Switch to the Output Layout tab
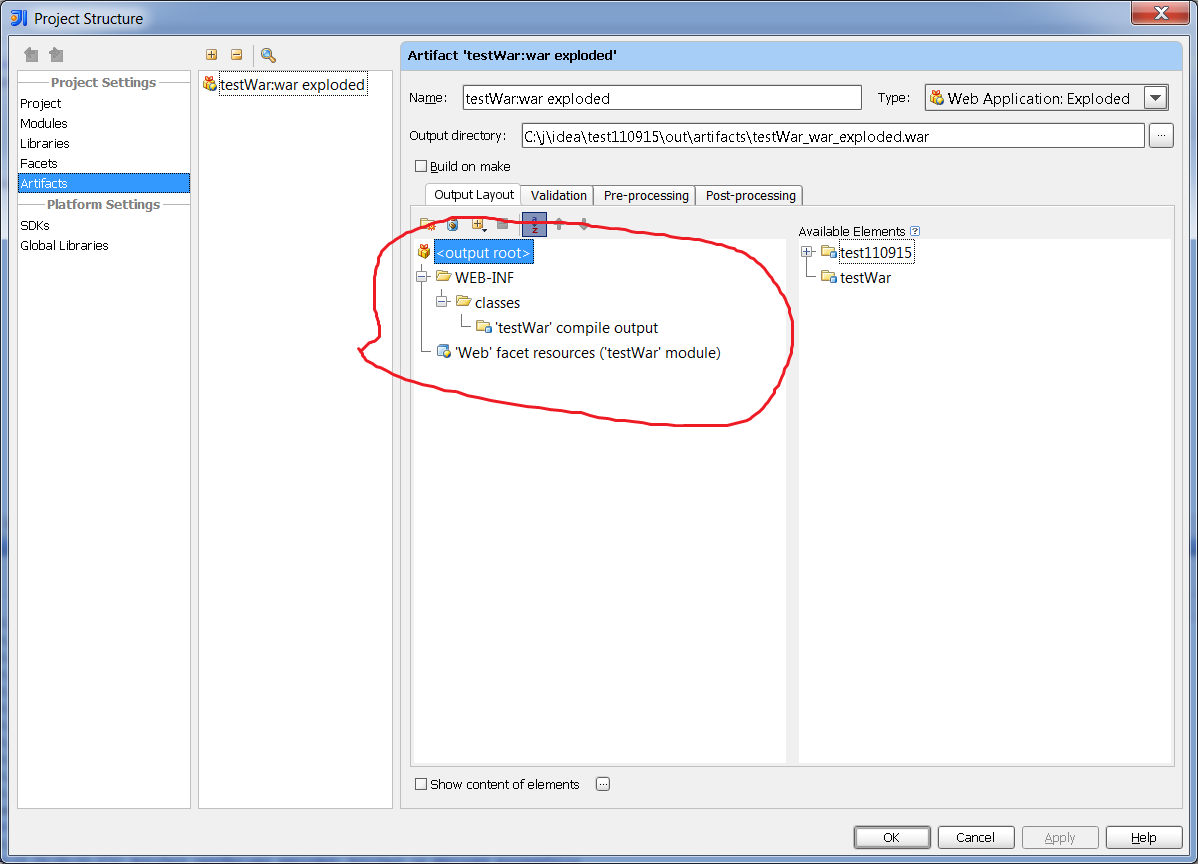 coord(474,195)
